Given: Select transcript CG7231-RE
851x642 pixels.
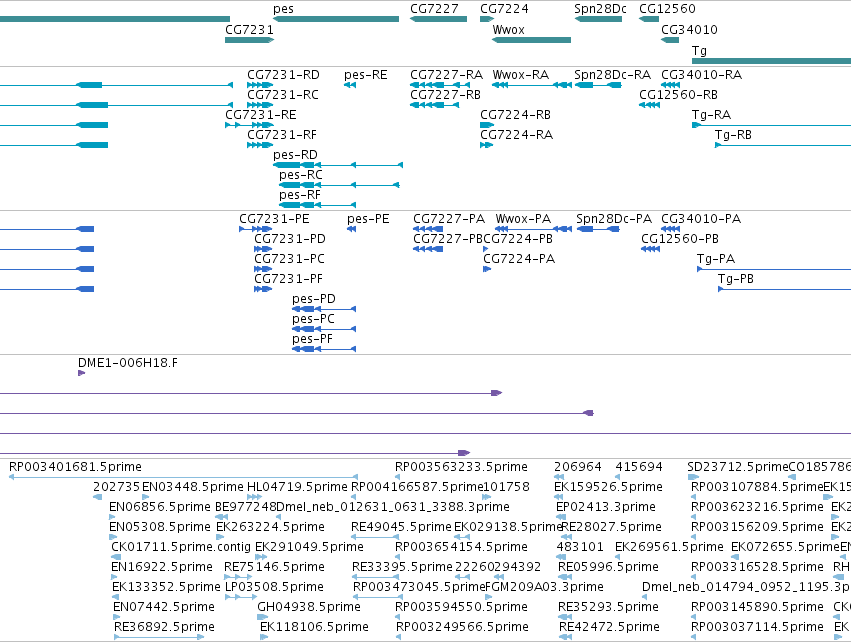Looking at the screenshot, I should pos(261,115).
